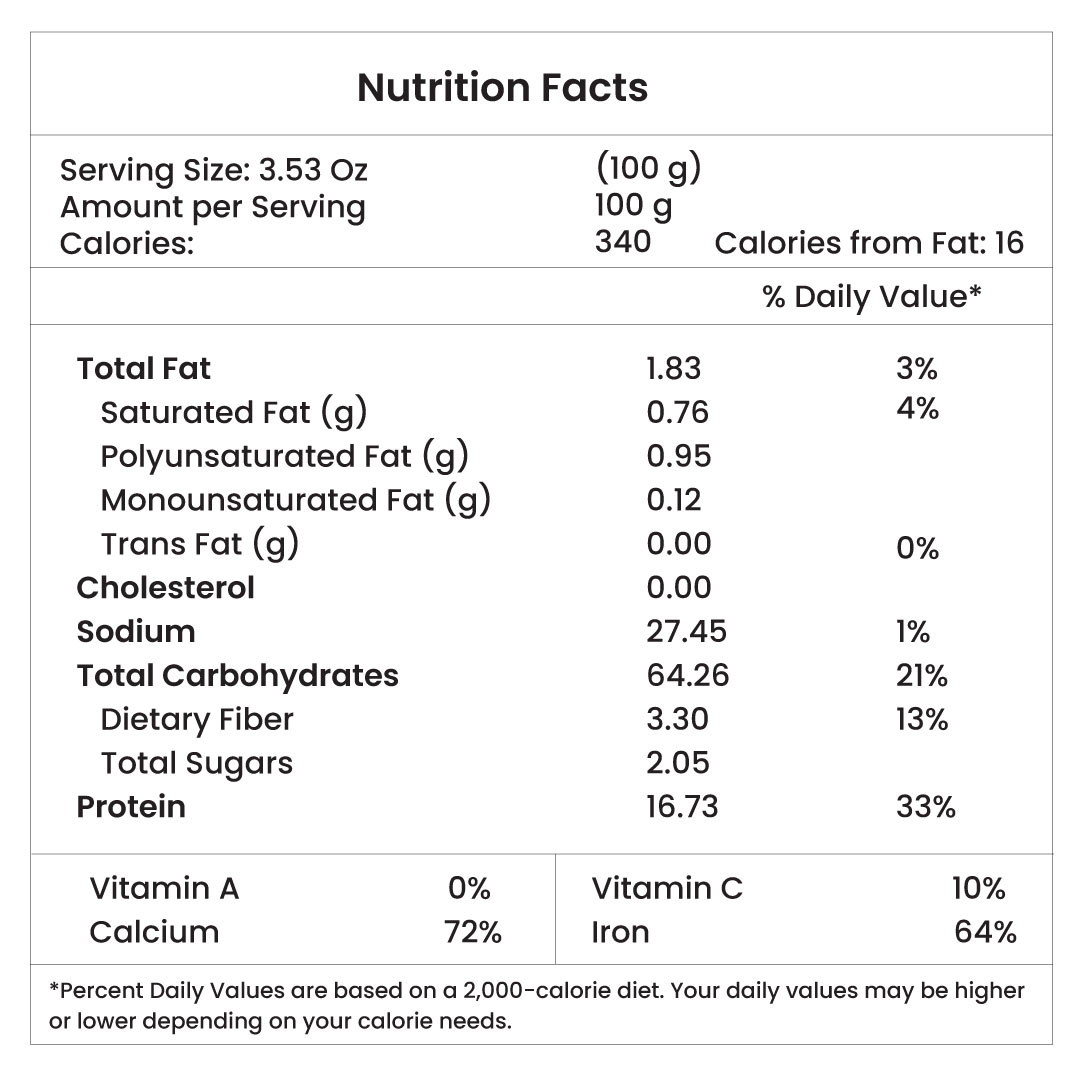Click the Dietary Fiber 13% daily value
This screenshot has height=1080, width=1080.
[922, 719]
